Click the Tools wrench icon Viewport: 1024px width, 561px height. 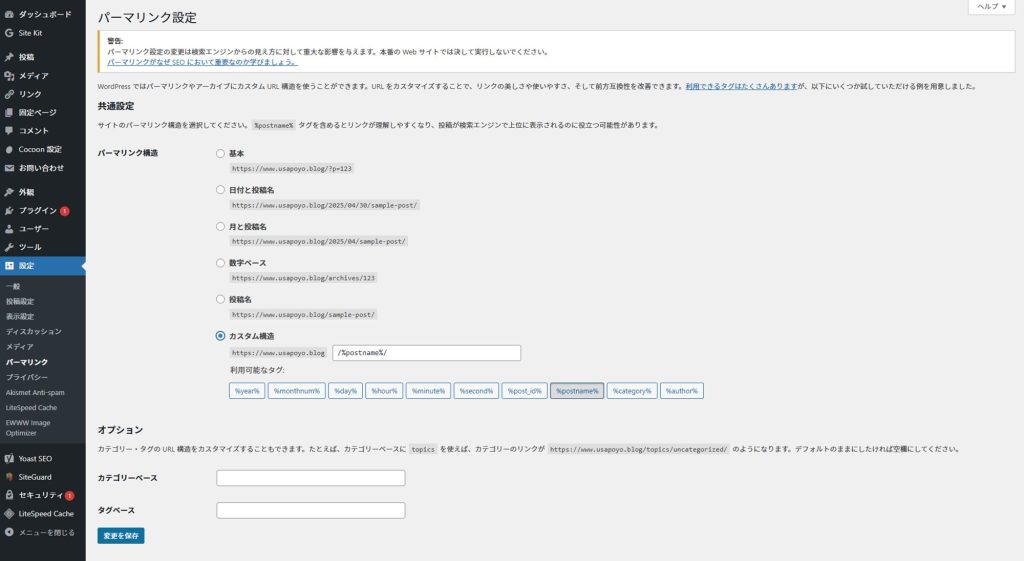click(x=9, y=247)
